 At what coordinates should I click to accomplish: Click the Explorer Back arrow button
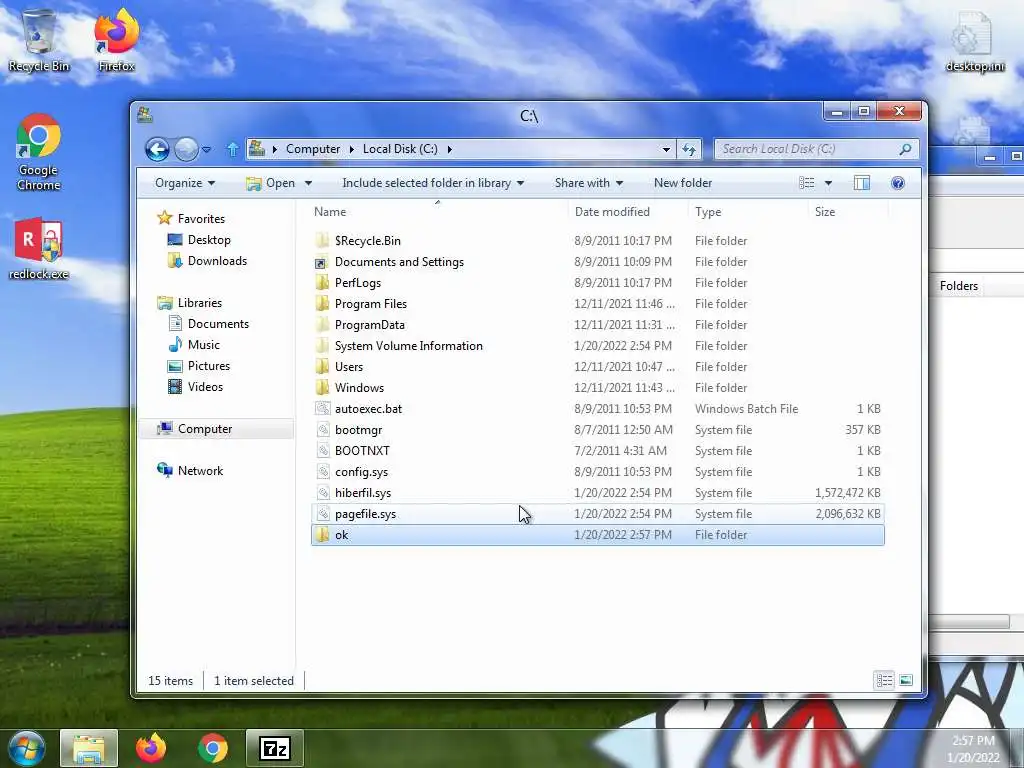pyautogui.click(x=157, y=150)
